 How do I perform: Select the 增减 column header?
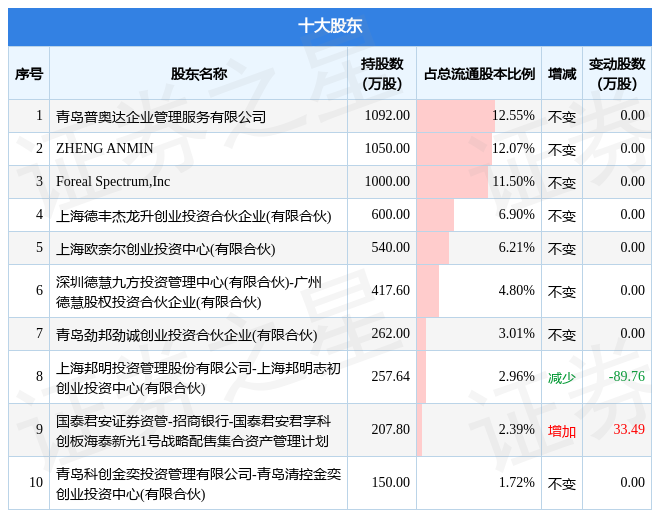(x=562, y=74)
